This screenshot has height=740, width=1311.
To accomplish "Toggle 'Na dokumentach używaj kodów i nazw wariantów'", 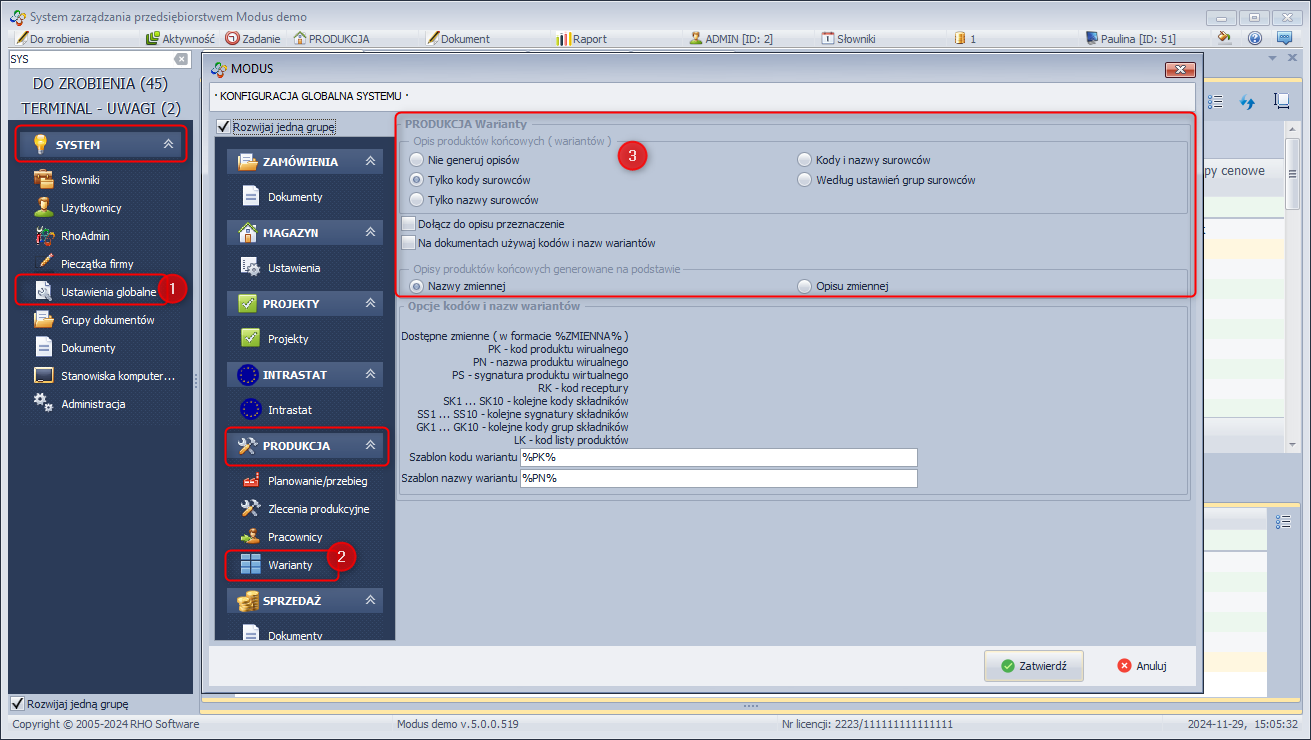I will (x=408, y=243).
